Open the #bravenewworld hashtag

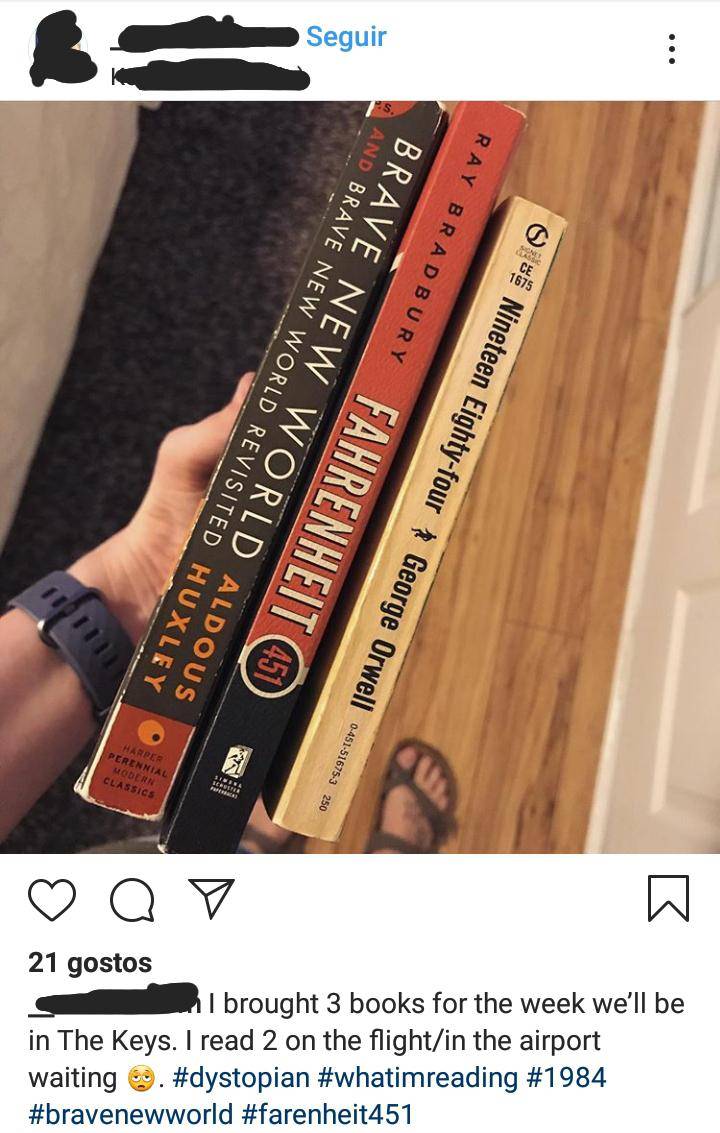[x=130, y=1113]
